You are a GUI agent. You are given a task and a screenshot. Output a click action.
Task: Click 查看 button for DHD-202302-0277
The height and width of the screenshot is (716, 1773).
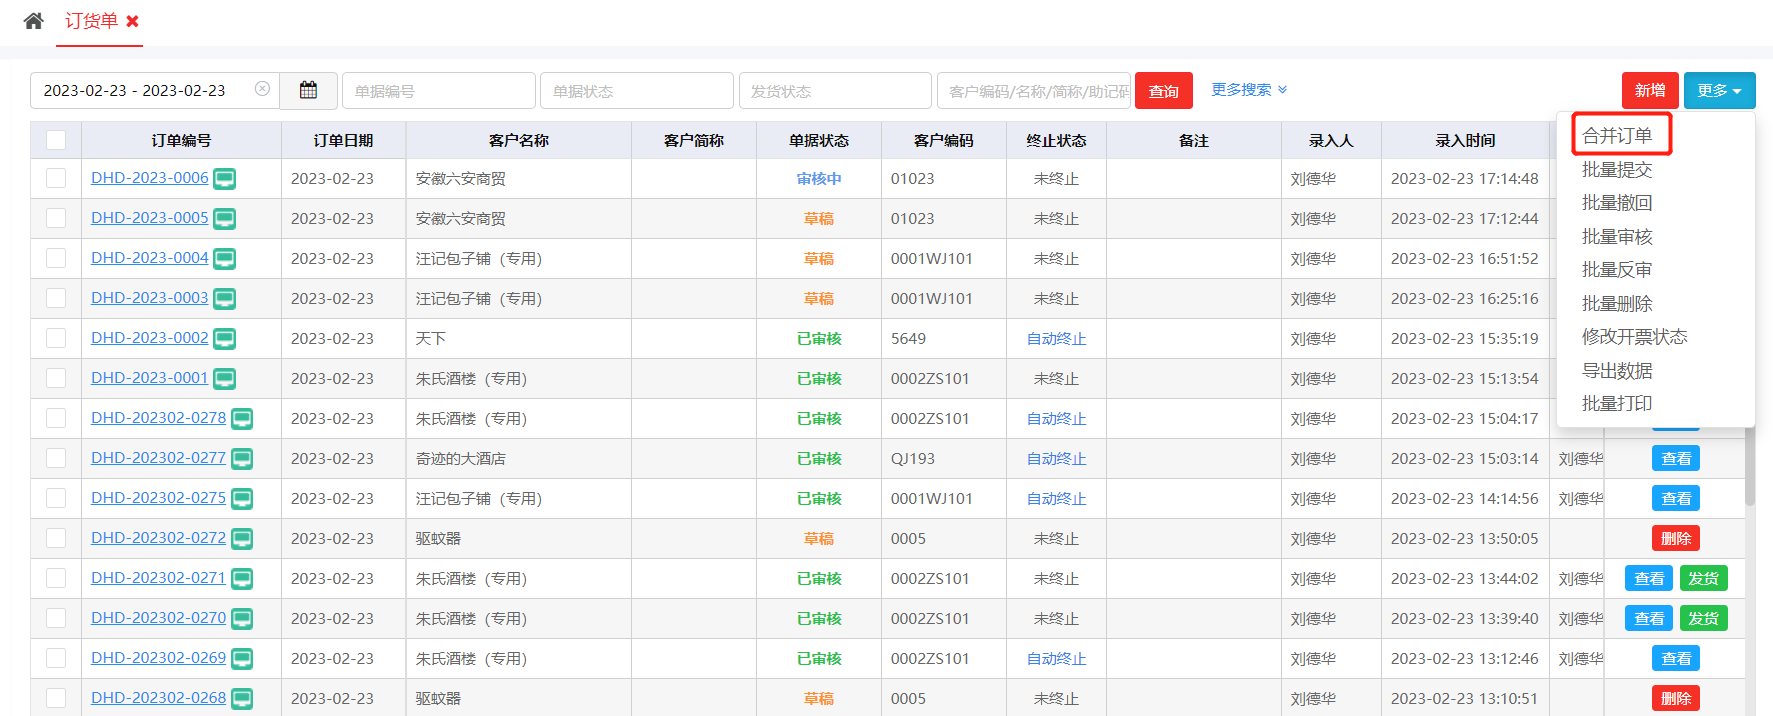click(x=1676, y=459)
